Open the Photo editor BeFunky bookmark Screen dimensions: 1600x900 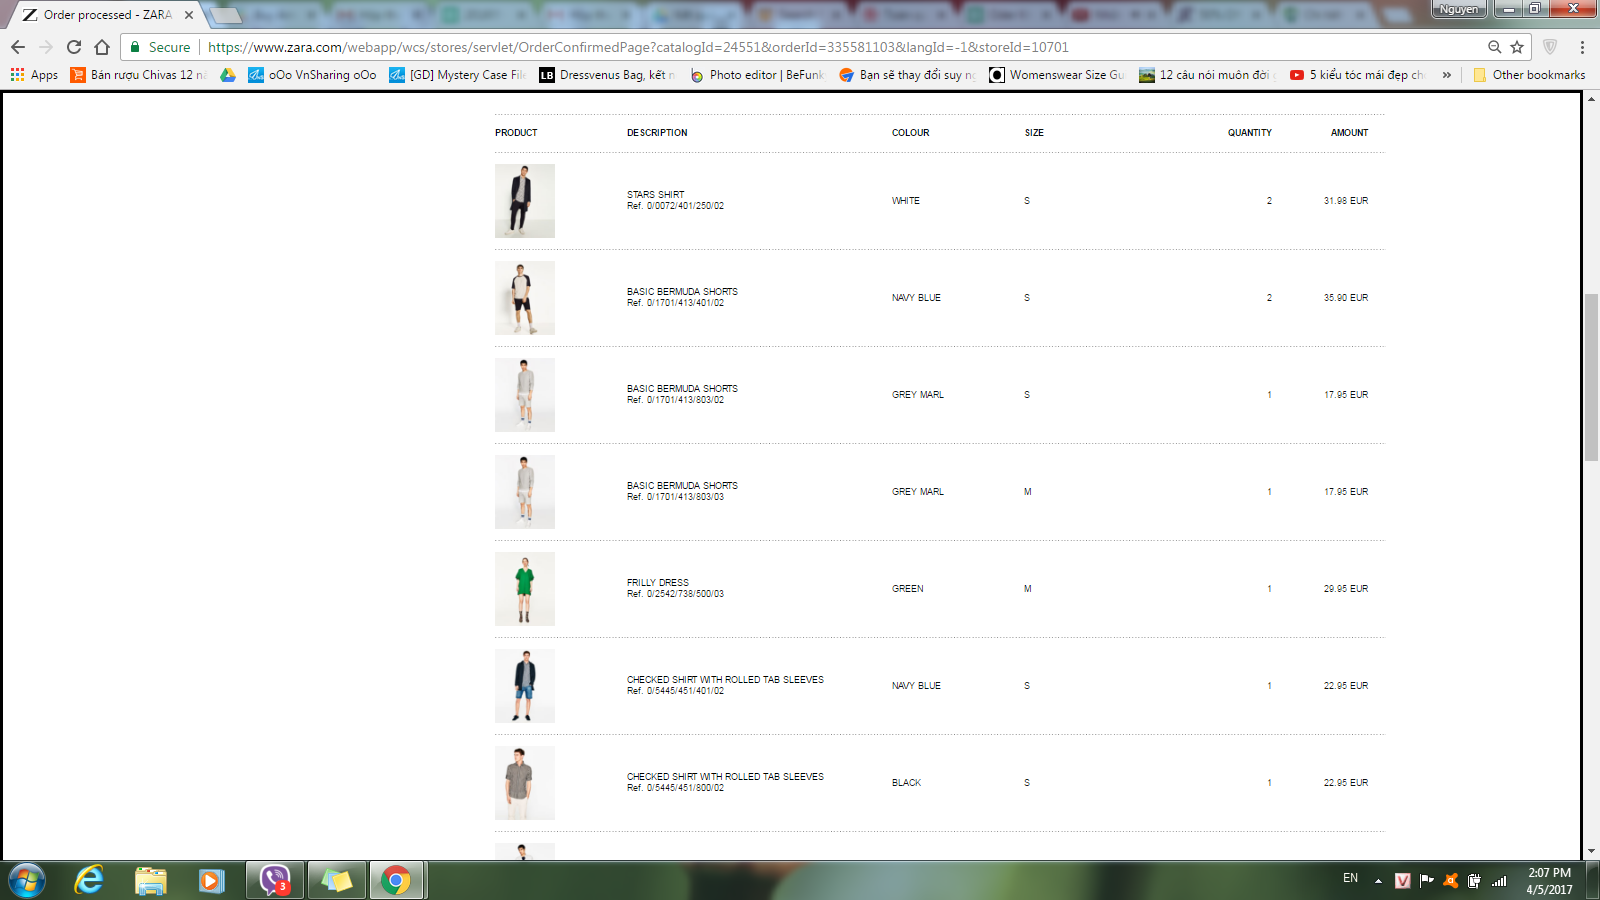coord(757,75)
